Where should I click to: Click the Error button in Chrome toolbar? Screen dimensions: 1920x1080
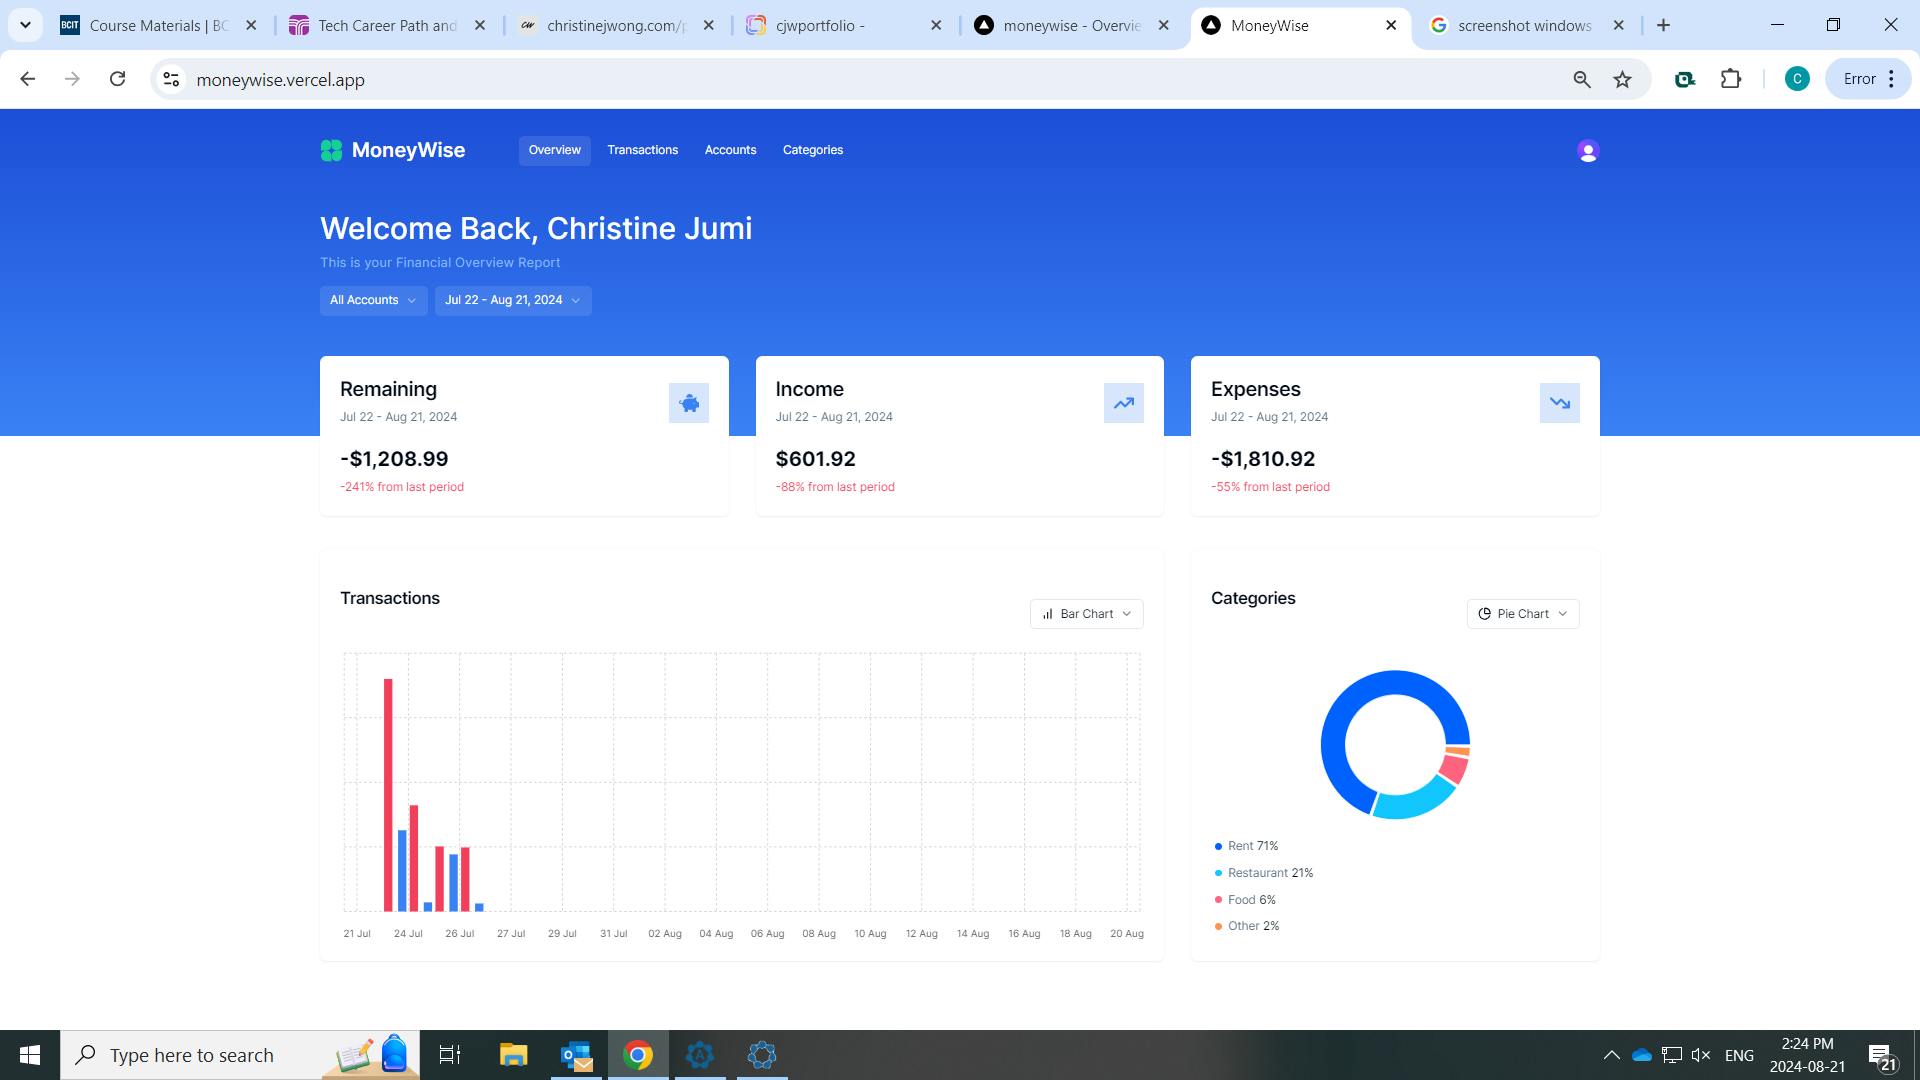(1859, 78)
